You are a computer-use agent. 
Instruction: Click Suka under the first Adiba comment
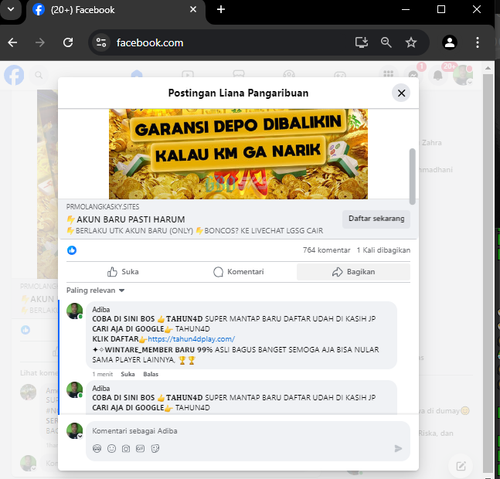128,374
